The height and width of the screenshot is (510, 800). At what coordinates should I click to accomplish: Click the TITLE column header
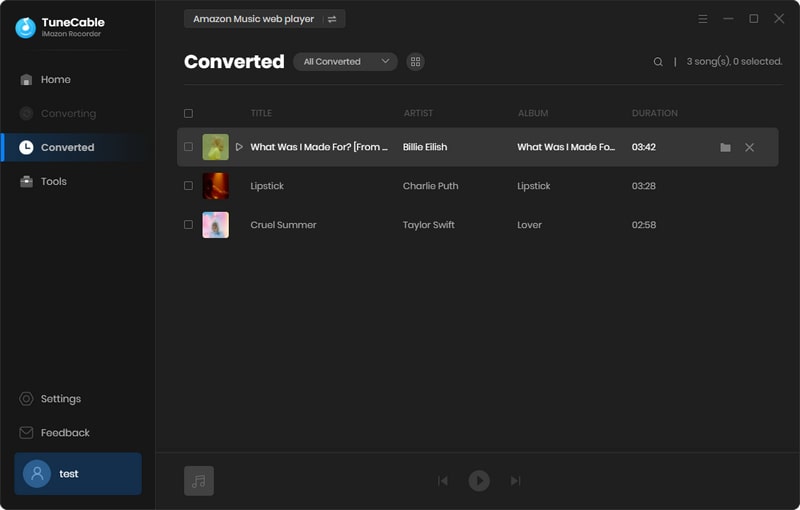tap(261, 113)
